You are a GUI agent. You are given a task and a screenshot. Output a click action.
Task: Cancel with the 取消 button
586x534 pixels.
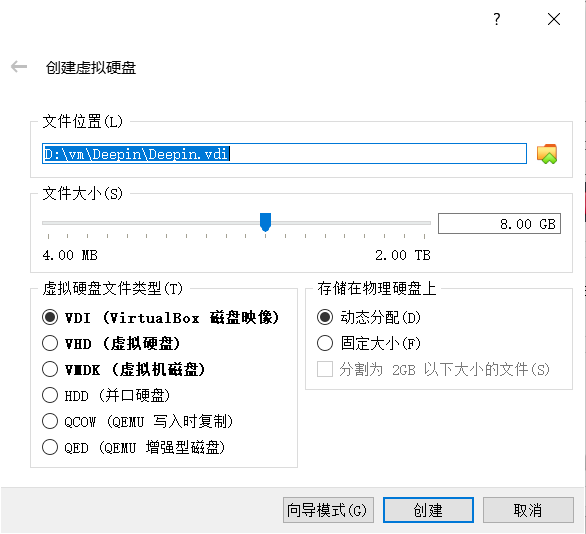tap(528, 510)
